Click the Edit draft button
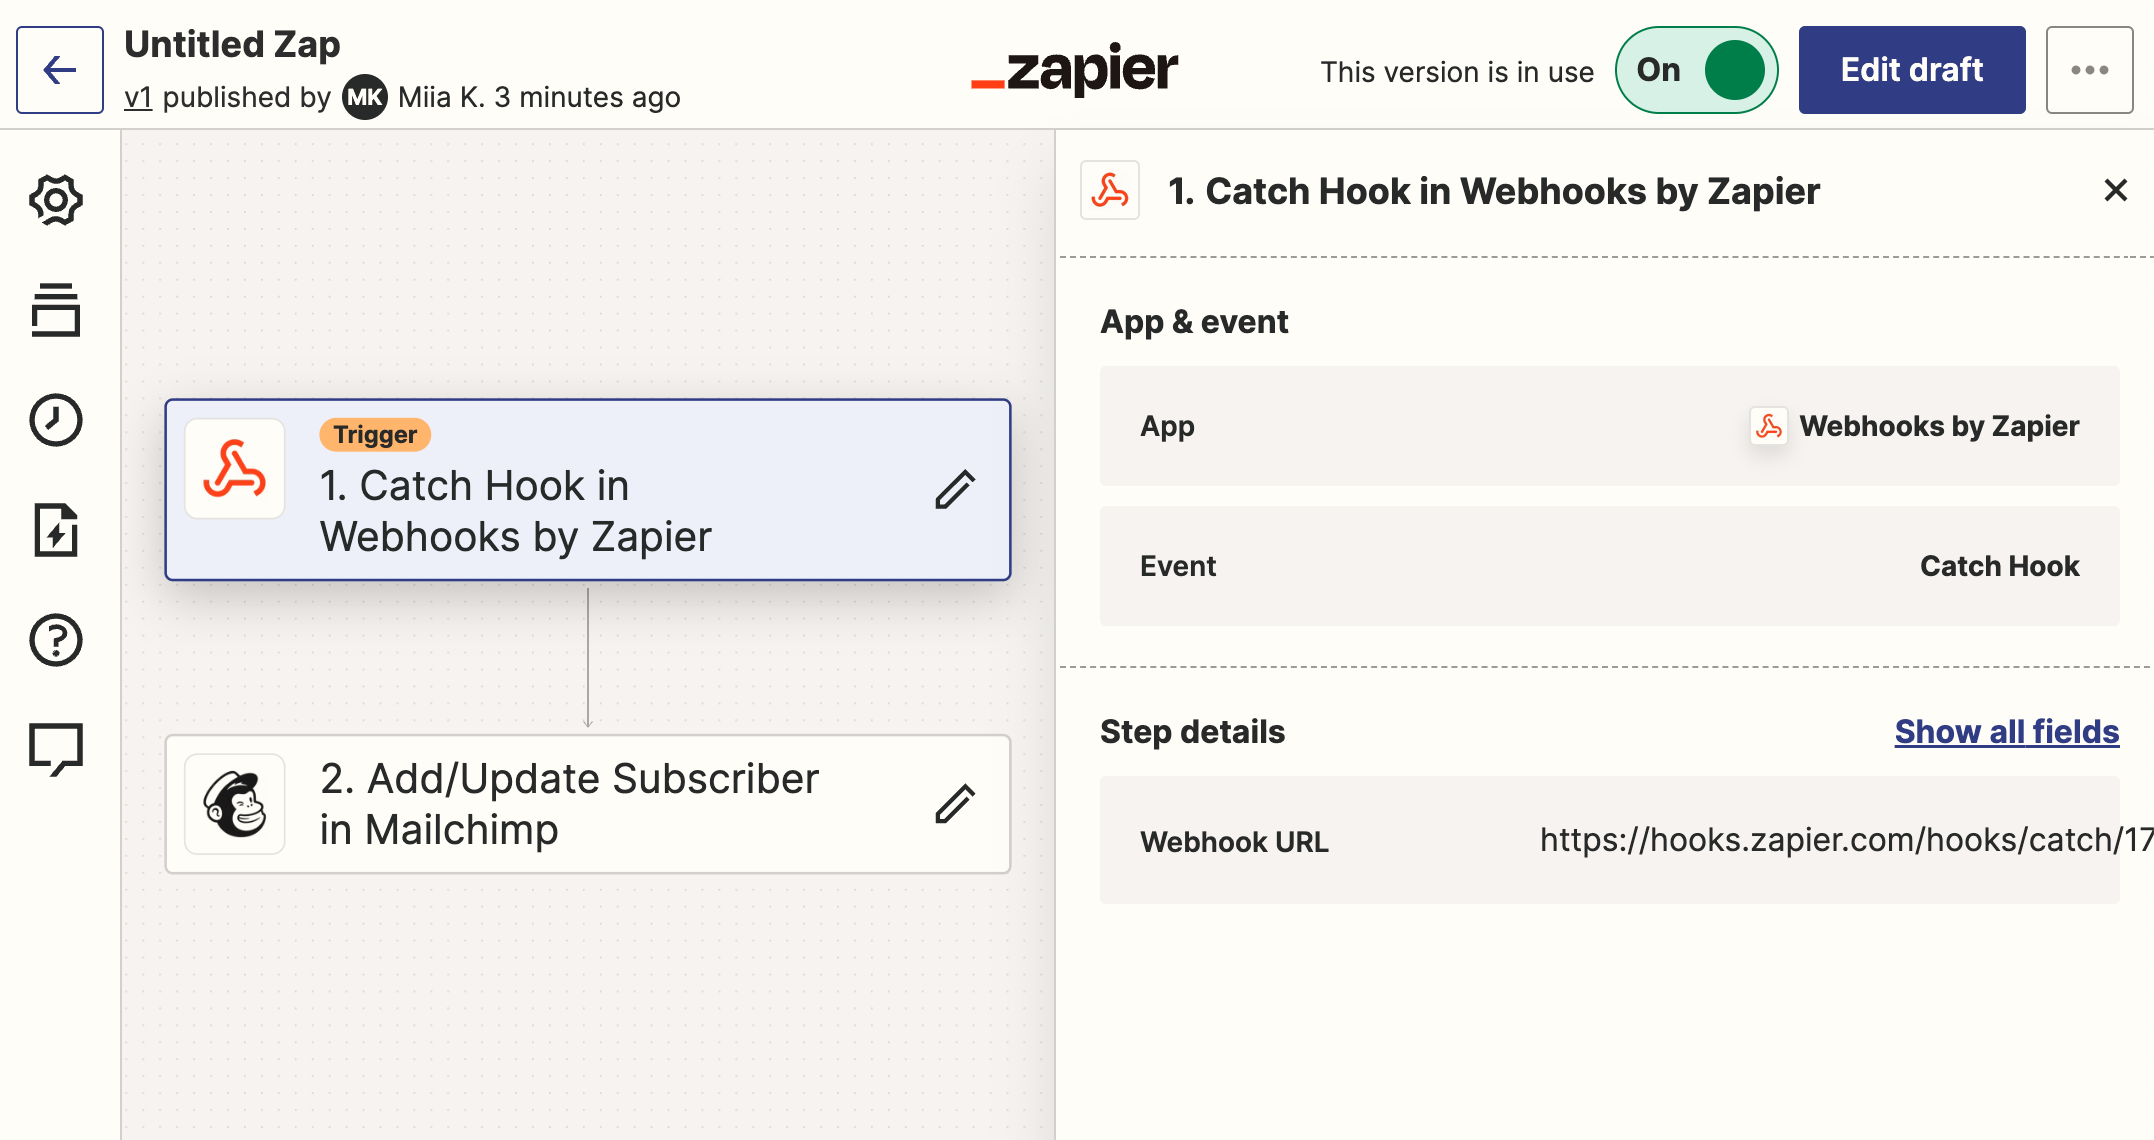This screenshot has width=2154, height=1140. point(1911,70)
